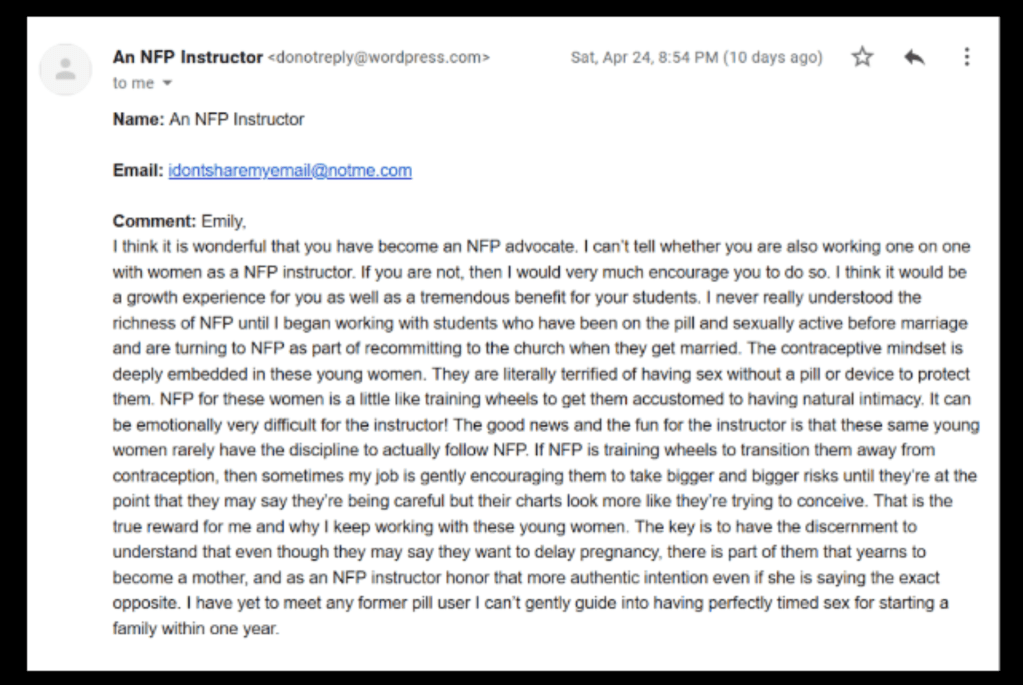Click the line beginning "I think it is wonderful"

coord(540,247)
